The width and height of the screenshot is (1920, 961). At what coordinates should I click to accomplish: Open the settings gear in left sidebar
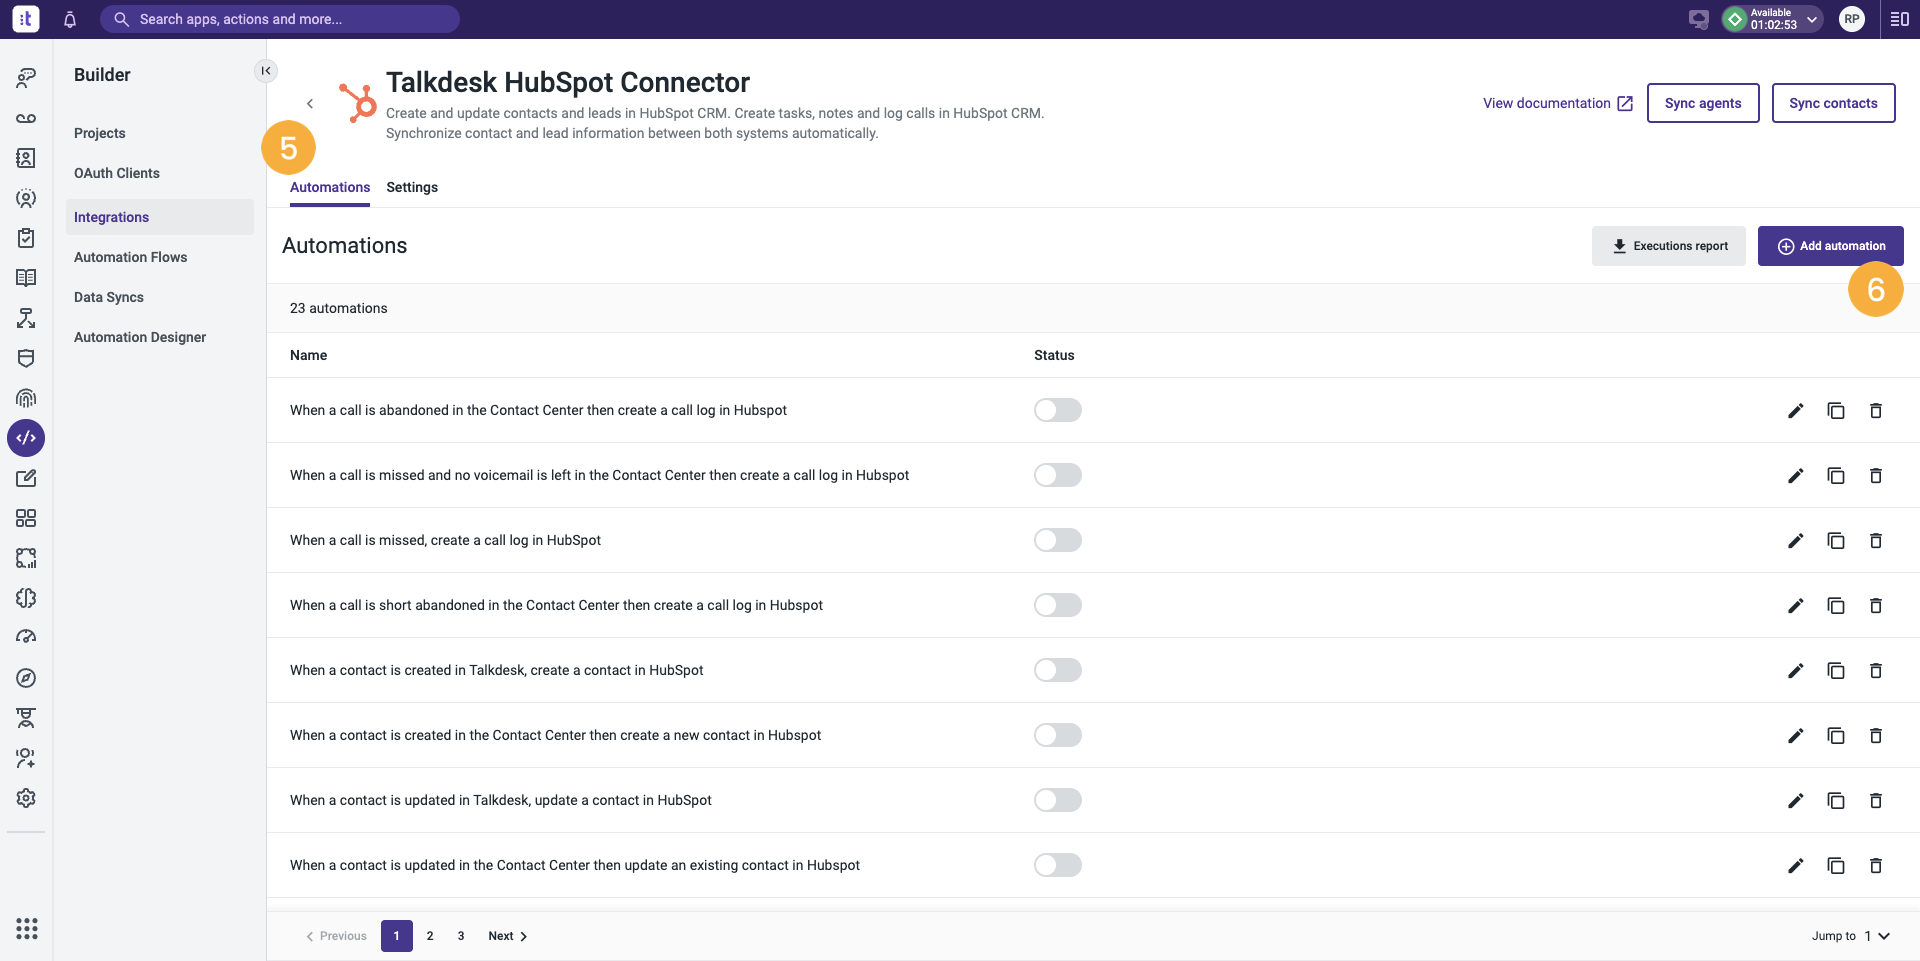click(x=26, y=798)
